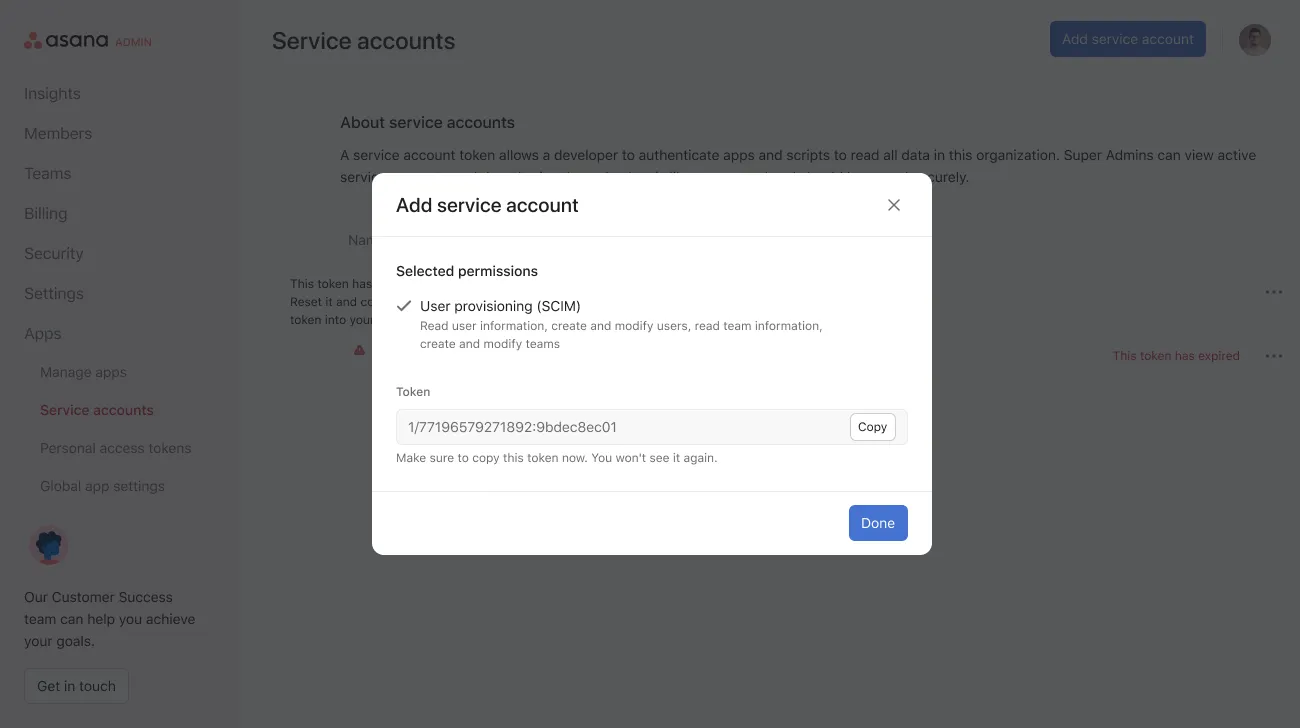The width and height of the screenshot is (1300, 728).
Task: Open the profile avatar menu
Action: coord(1254,39)
